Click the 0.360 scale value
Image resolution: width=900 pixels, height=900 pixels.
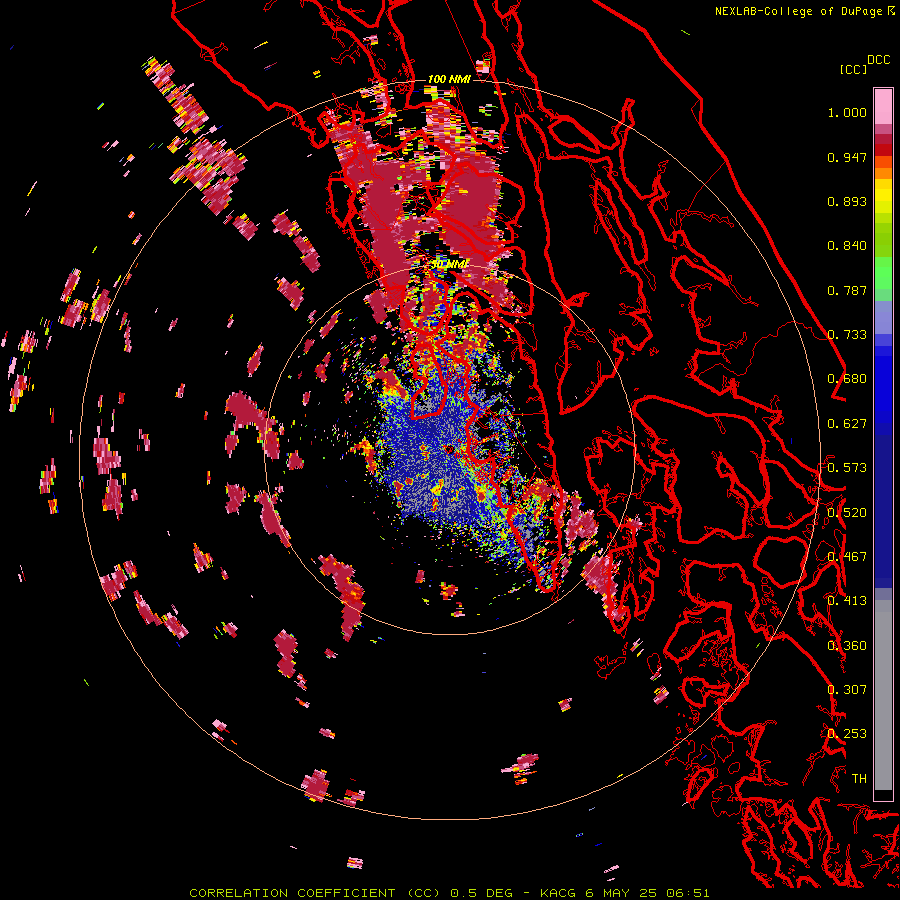coord(847,646)
